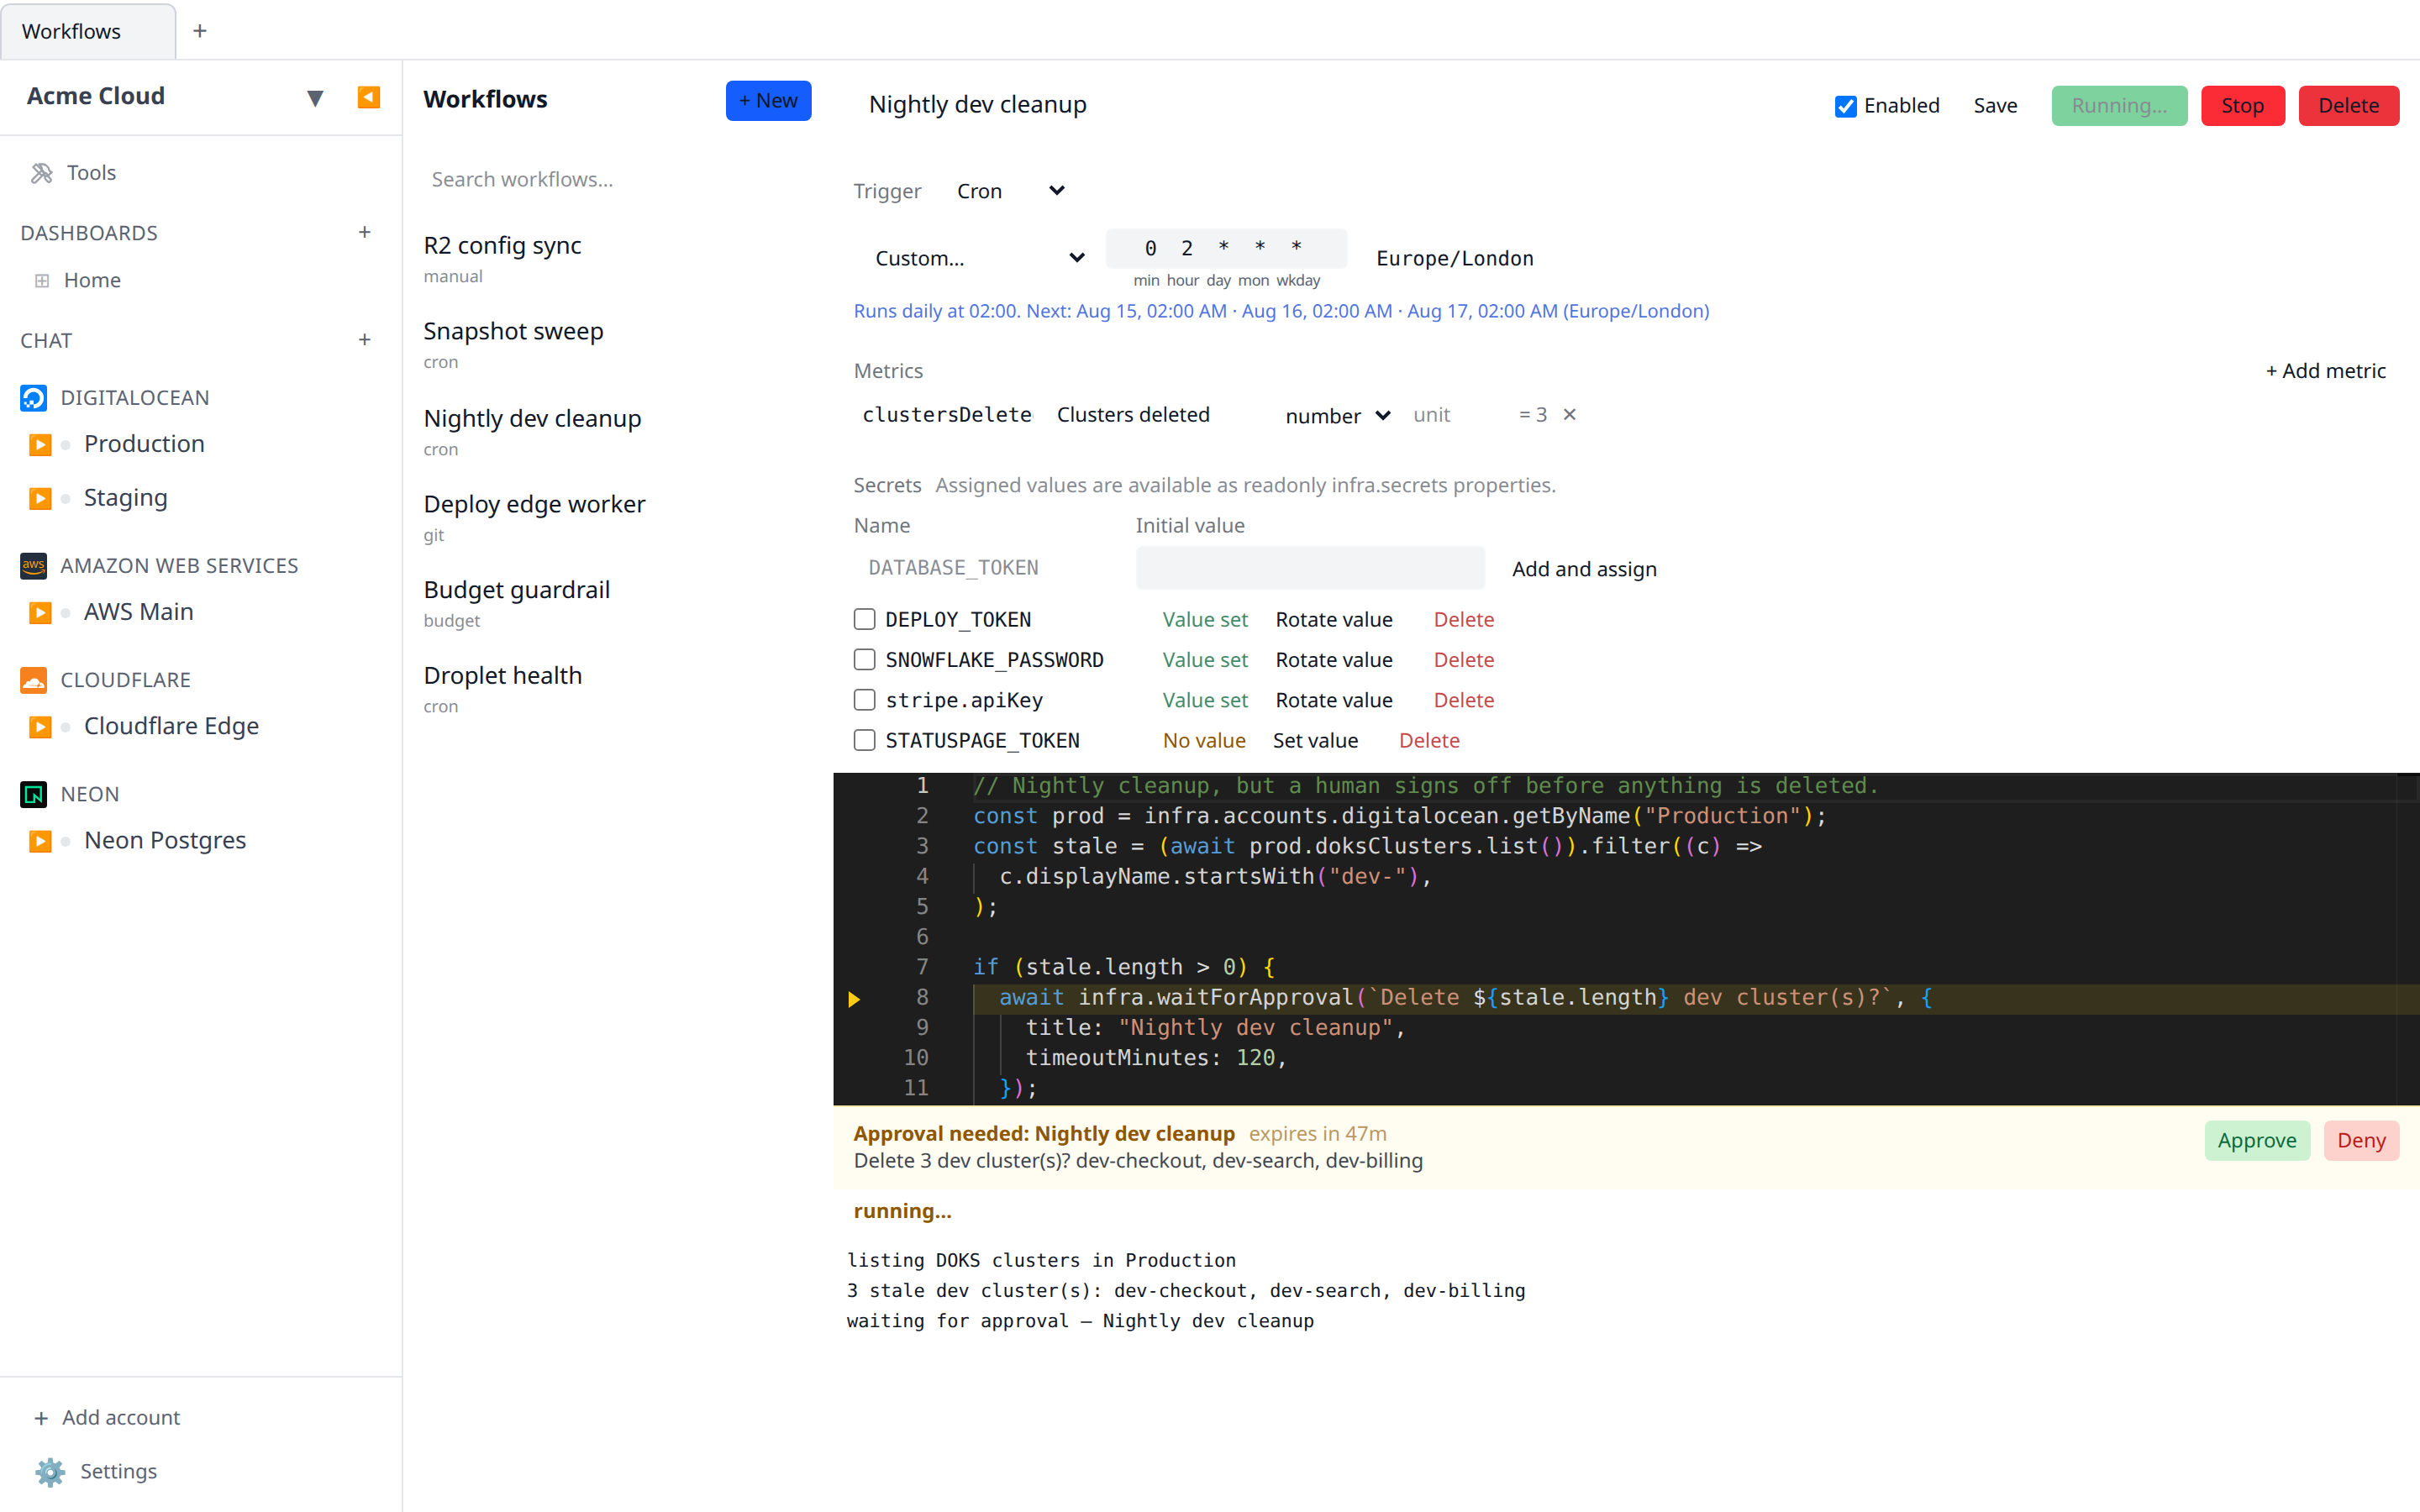
Task: Click the DigitalOcean provider logo
Action: pyautogui.click(x=33, y=398)
